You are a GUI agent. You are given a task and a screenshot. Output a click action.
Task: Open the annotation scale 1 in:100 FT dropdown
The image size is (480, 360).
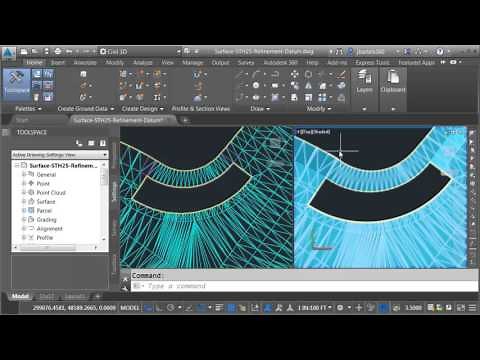(315, 307)
